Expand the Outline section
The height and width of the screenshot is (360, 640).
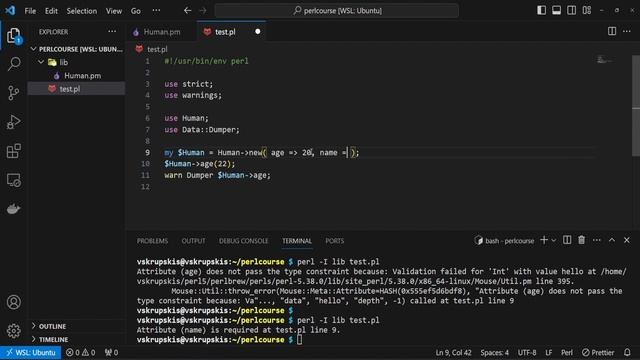tap(76, 326)
